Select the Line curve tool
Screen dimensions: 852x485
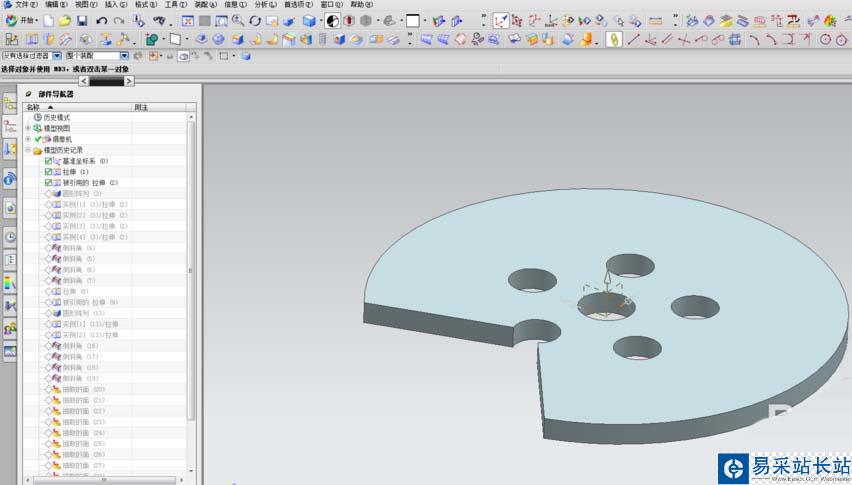(634, 40)
